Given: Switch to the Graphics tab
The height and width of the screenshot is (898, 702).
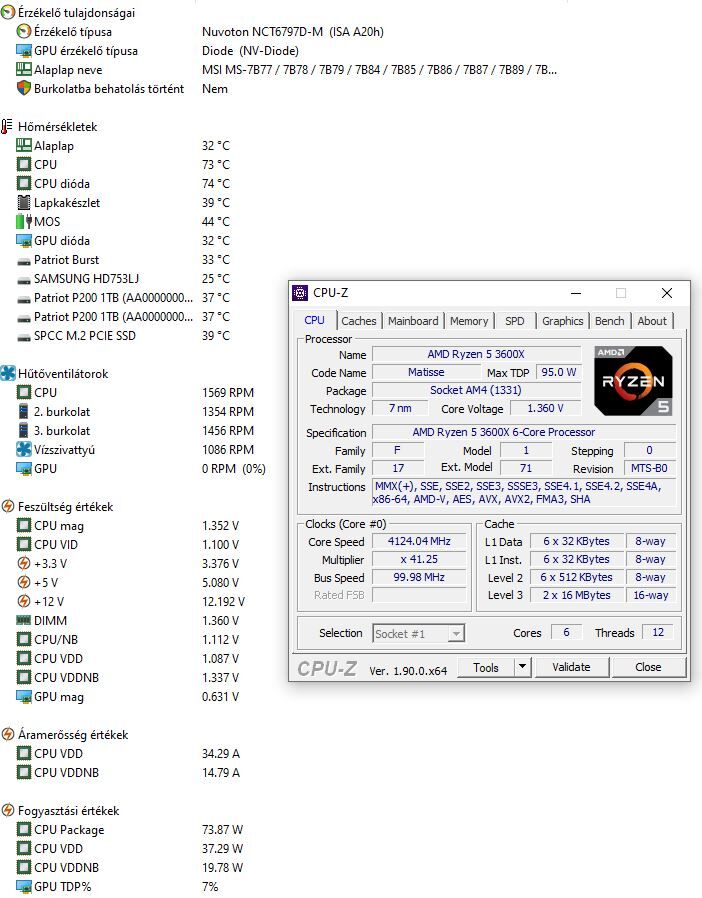Looking at the screenshot, I should click(x=563, y=321).
